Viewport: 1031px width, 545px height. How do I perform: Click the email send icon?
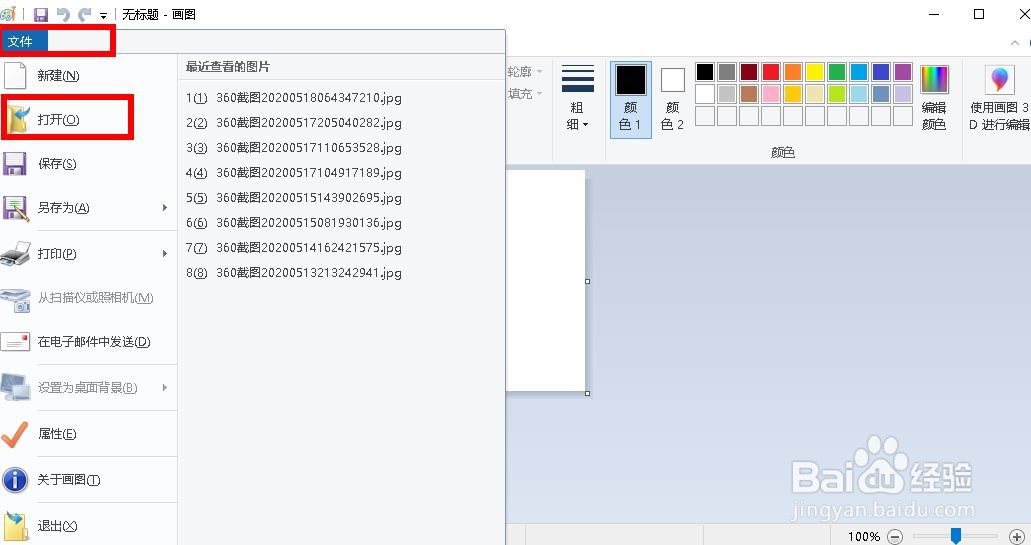click(14, 342)
